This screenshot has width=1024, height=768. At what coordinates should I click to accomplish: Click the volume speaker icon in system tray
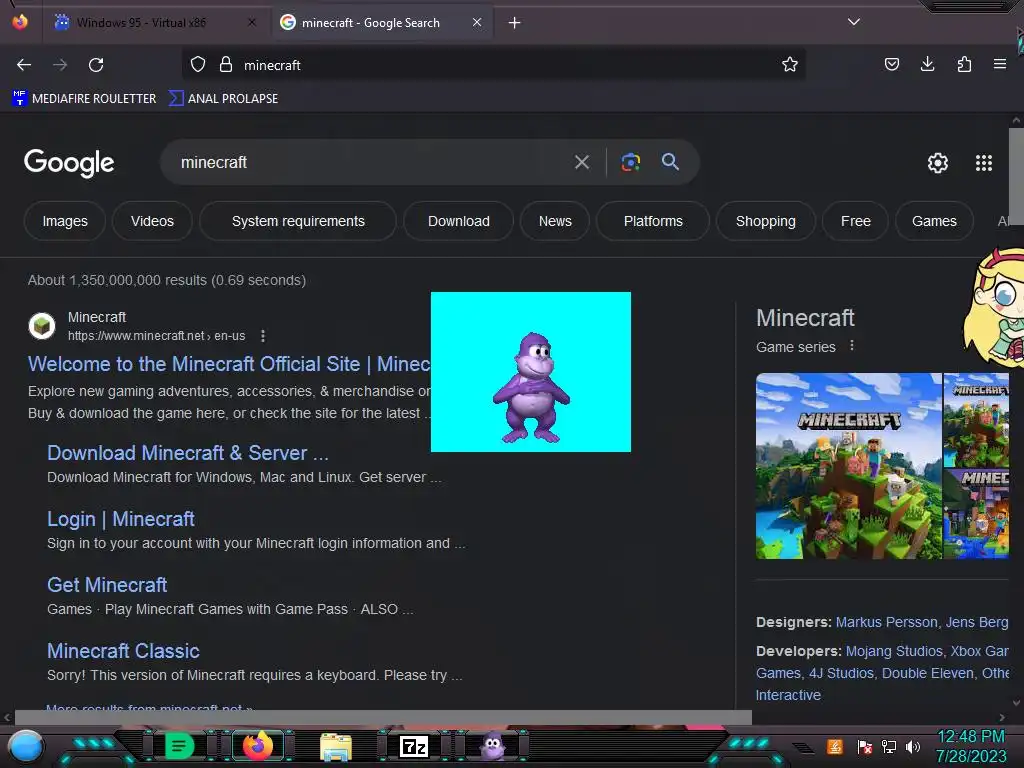[x=913, y=746]
